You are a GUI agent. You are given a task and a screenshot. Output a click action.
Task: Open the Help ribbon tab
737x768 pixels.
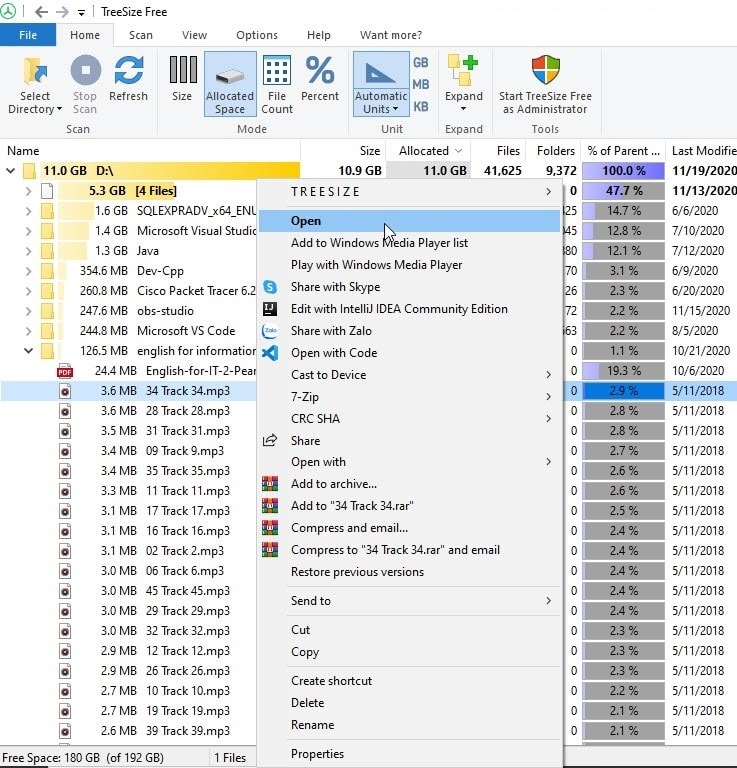(319, 35)
